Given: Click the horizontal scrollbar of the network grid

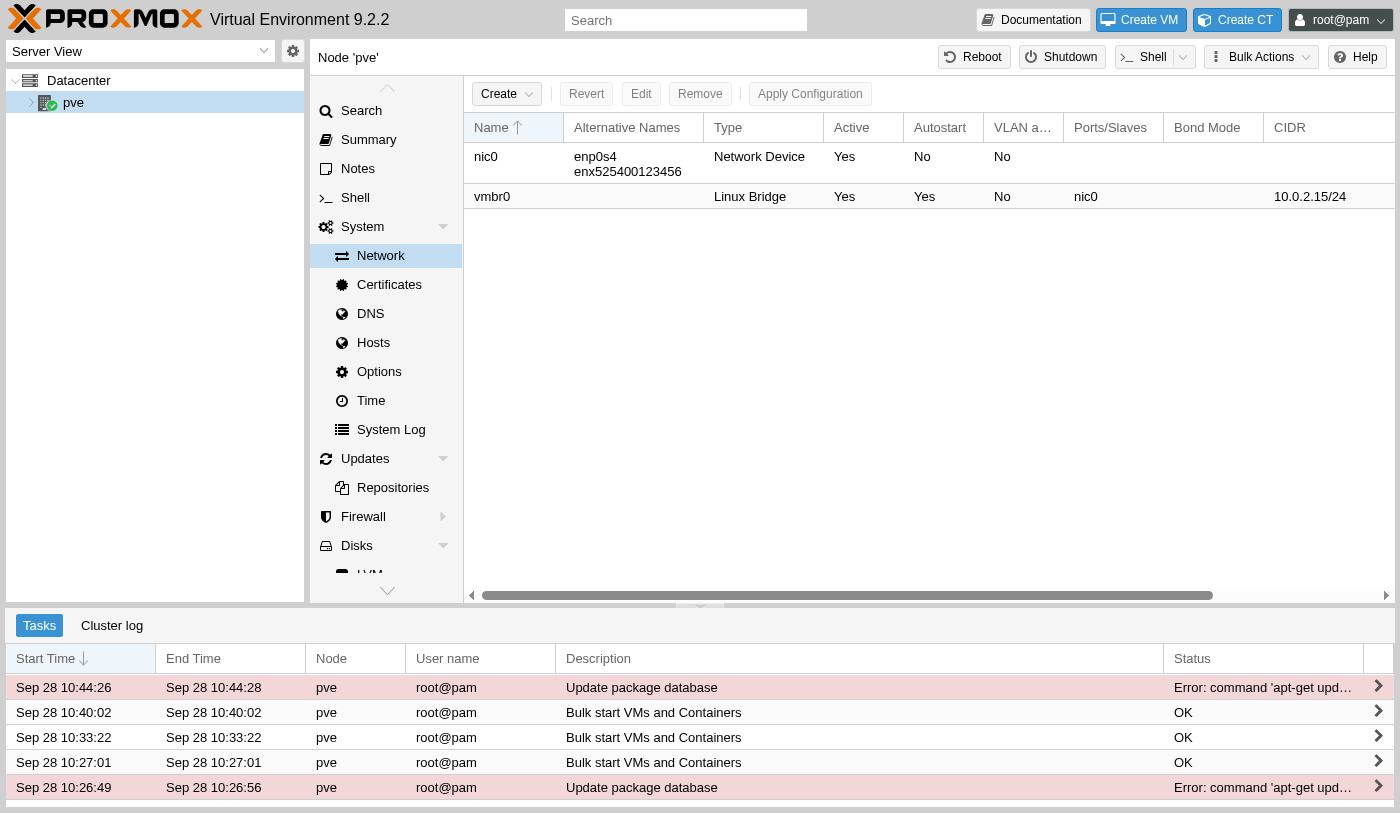Looking at the screenshot, I should (x=847, y=595).
